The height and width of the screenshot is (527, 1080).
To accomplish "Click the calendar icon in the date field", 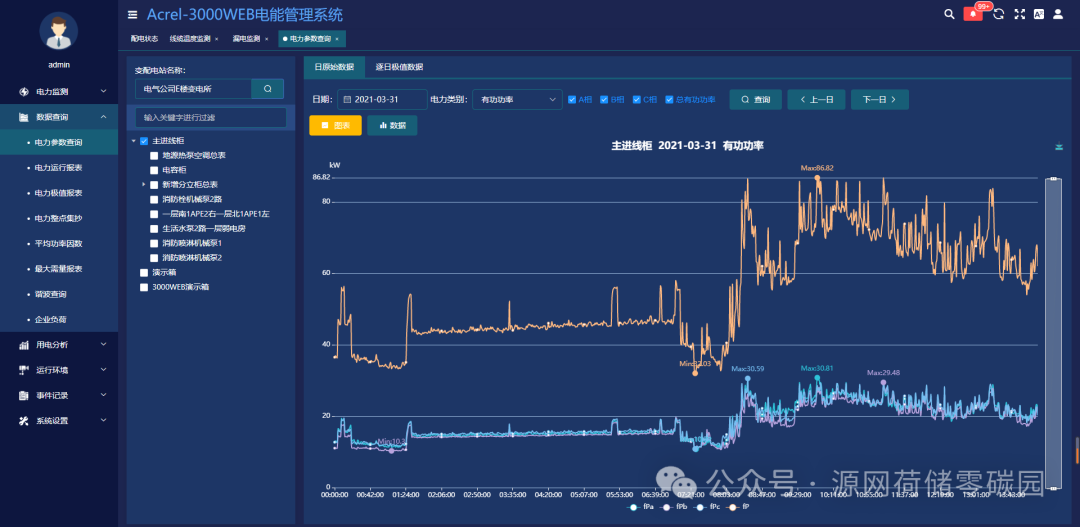I will (x=347, y=99).
